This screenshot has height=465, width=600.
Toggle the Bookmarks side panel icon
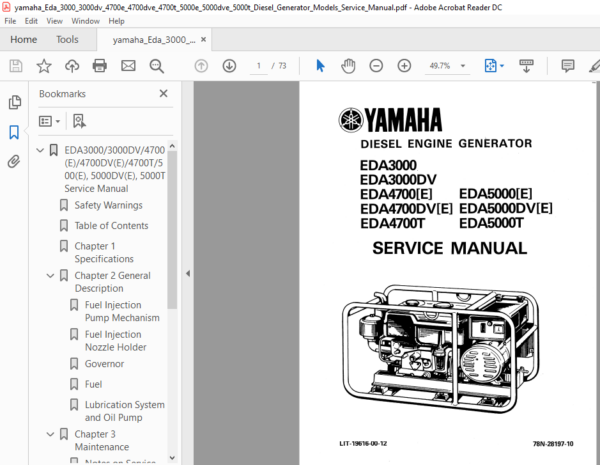coord(14,132)
